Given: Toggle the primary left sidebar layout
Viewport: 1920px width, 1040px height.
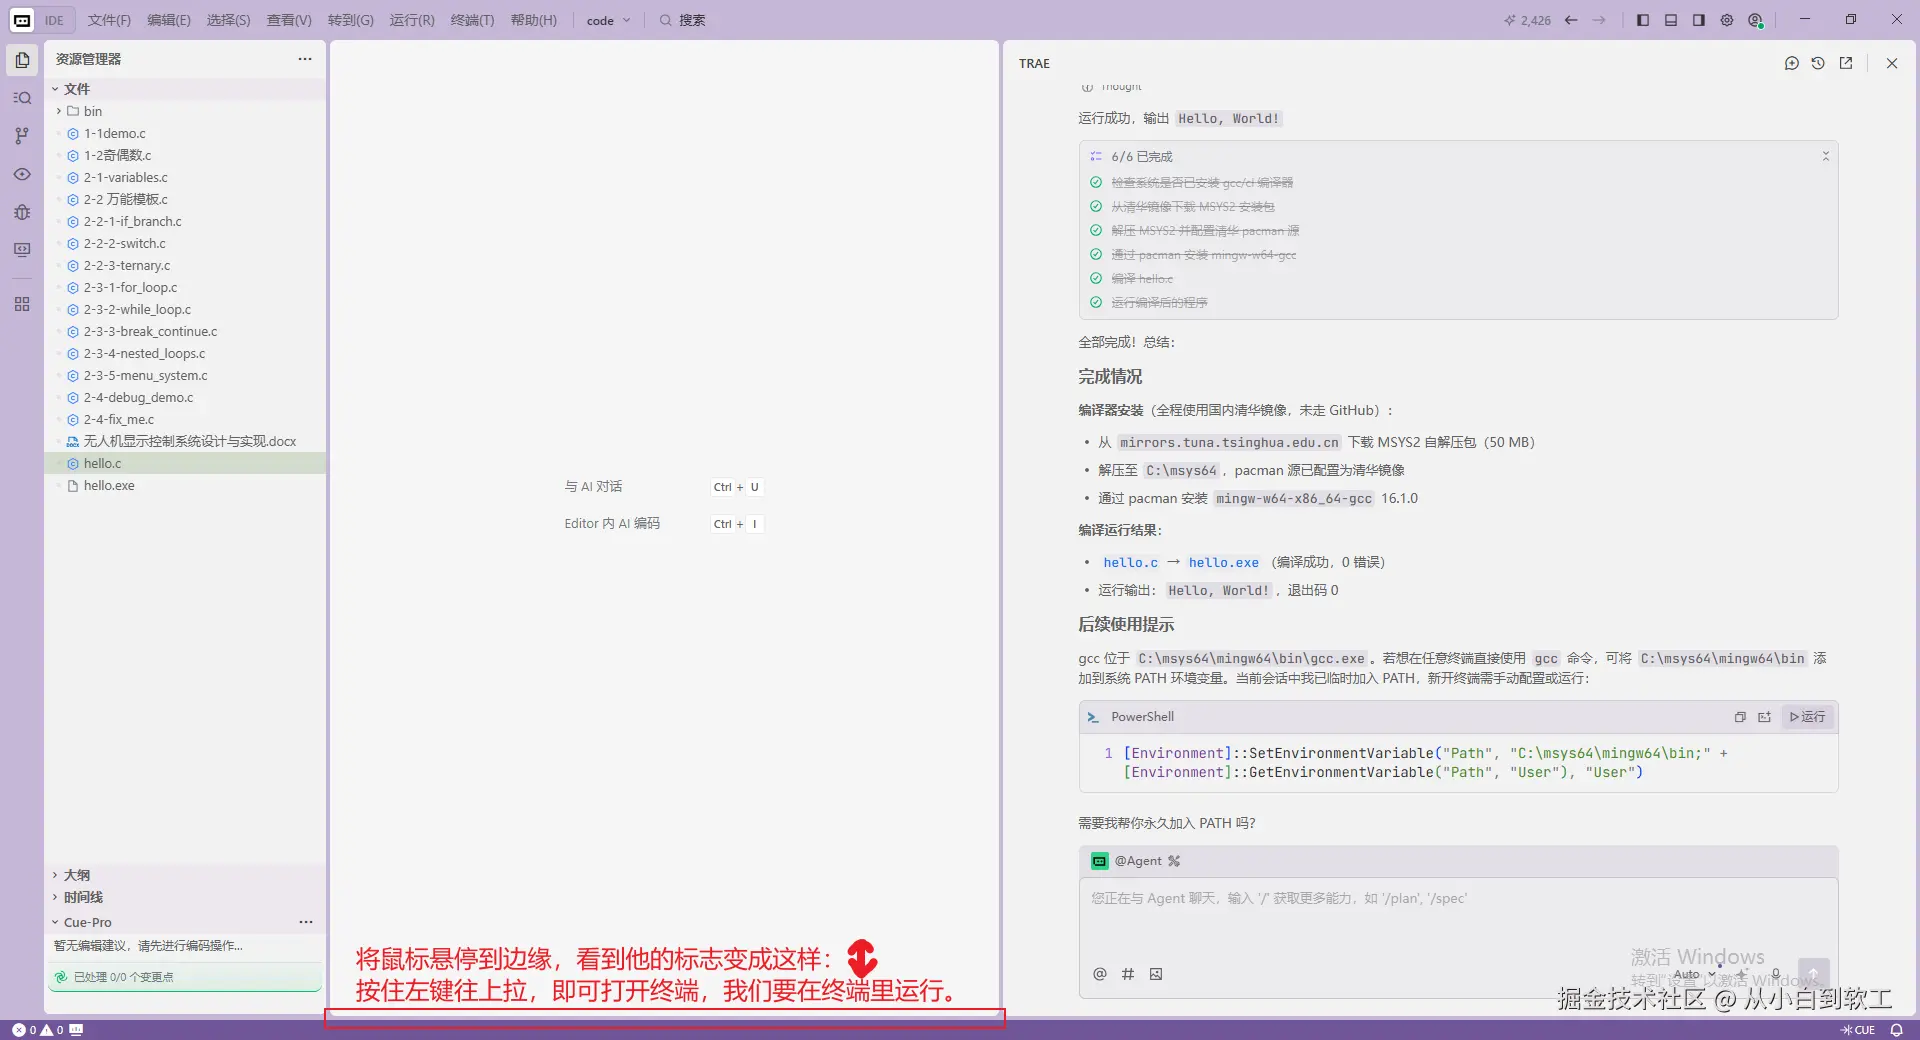Looking at the screenshot, I should (x=1643, y=20).
